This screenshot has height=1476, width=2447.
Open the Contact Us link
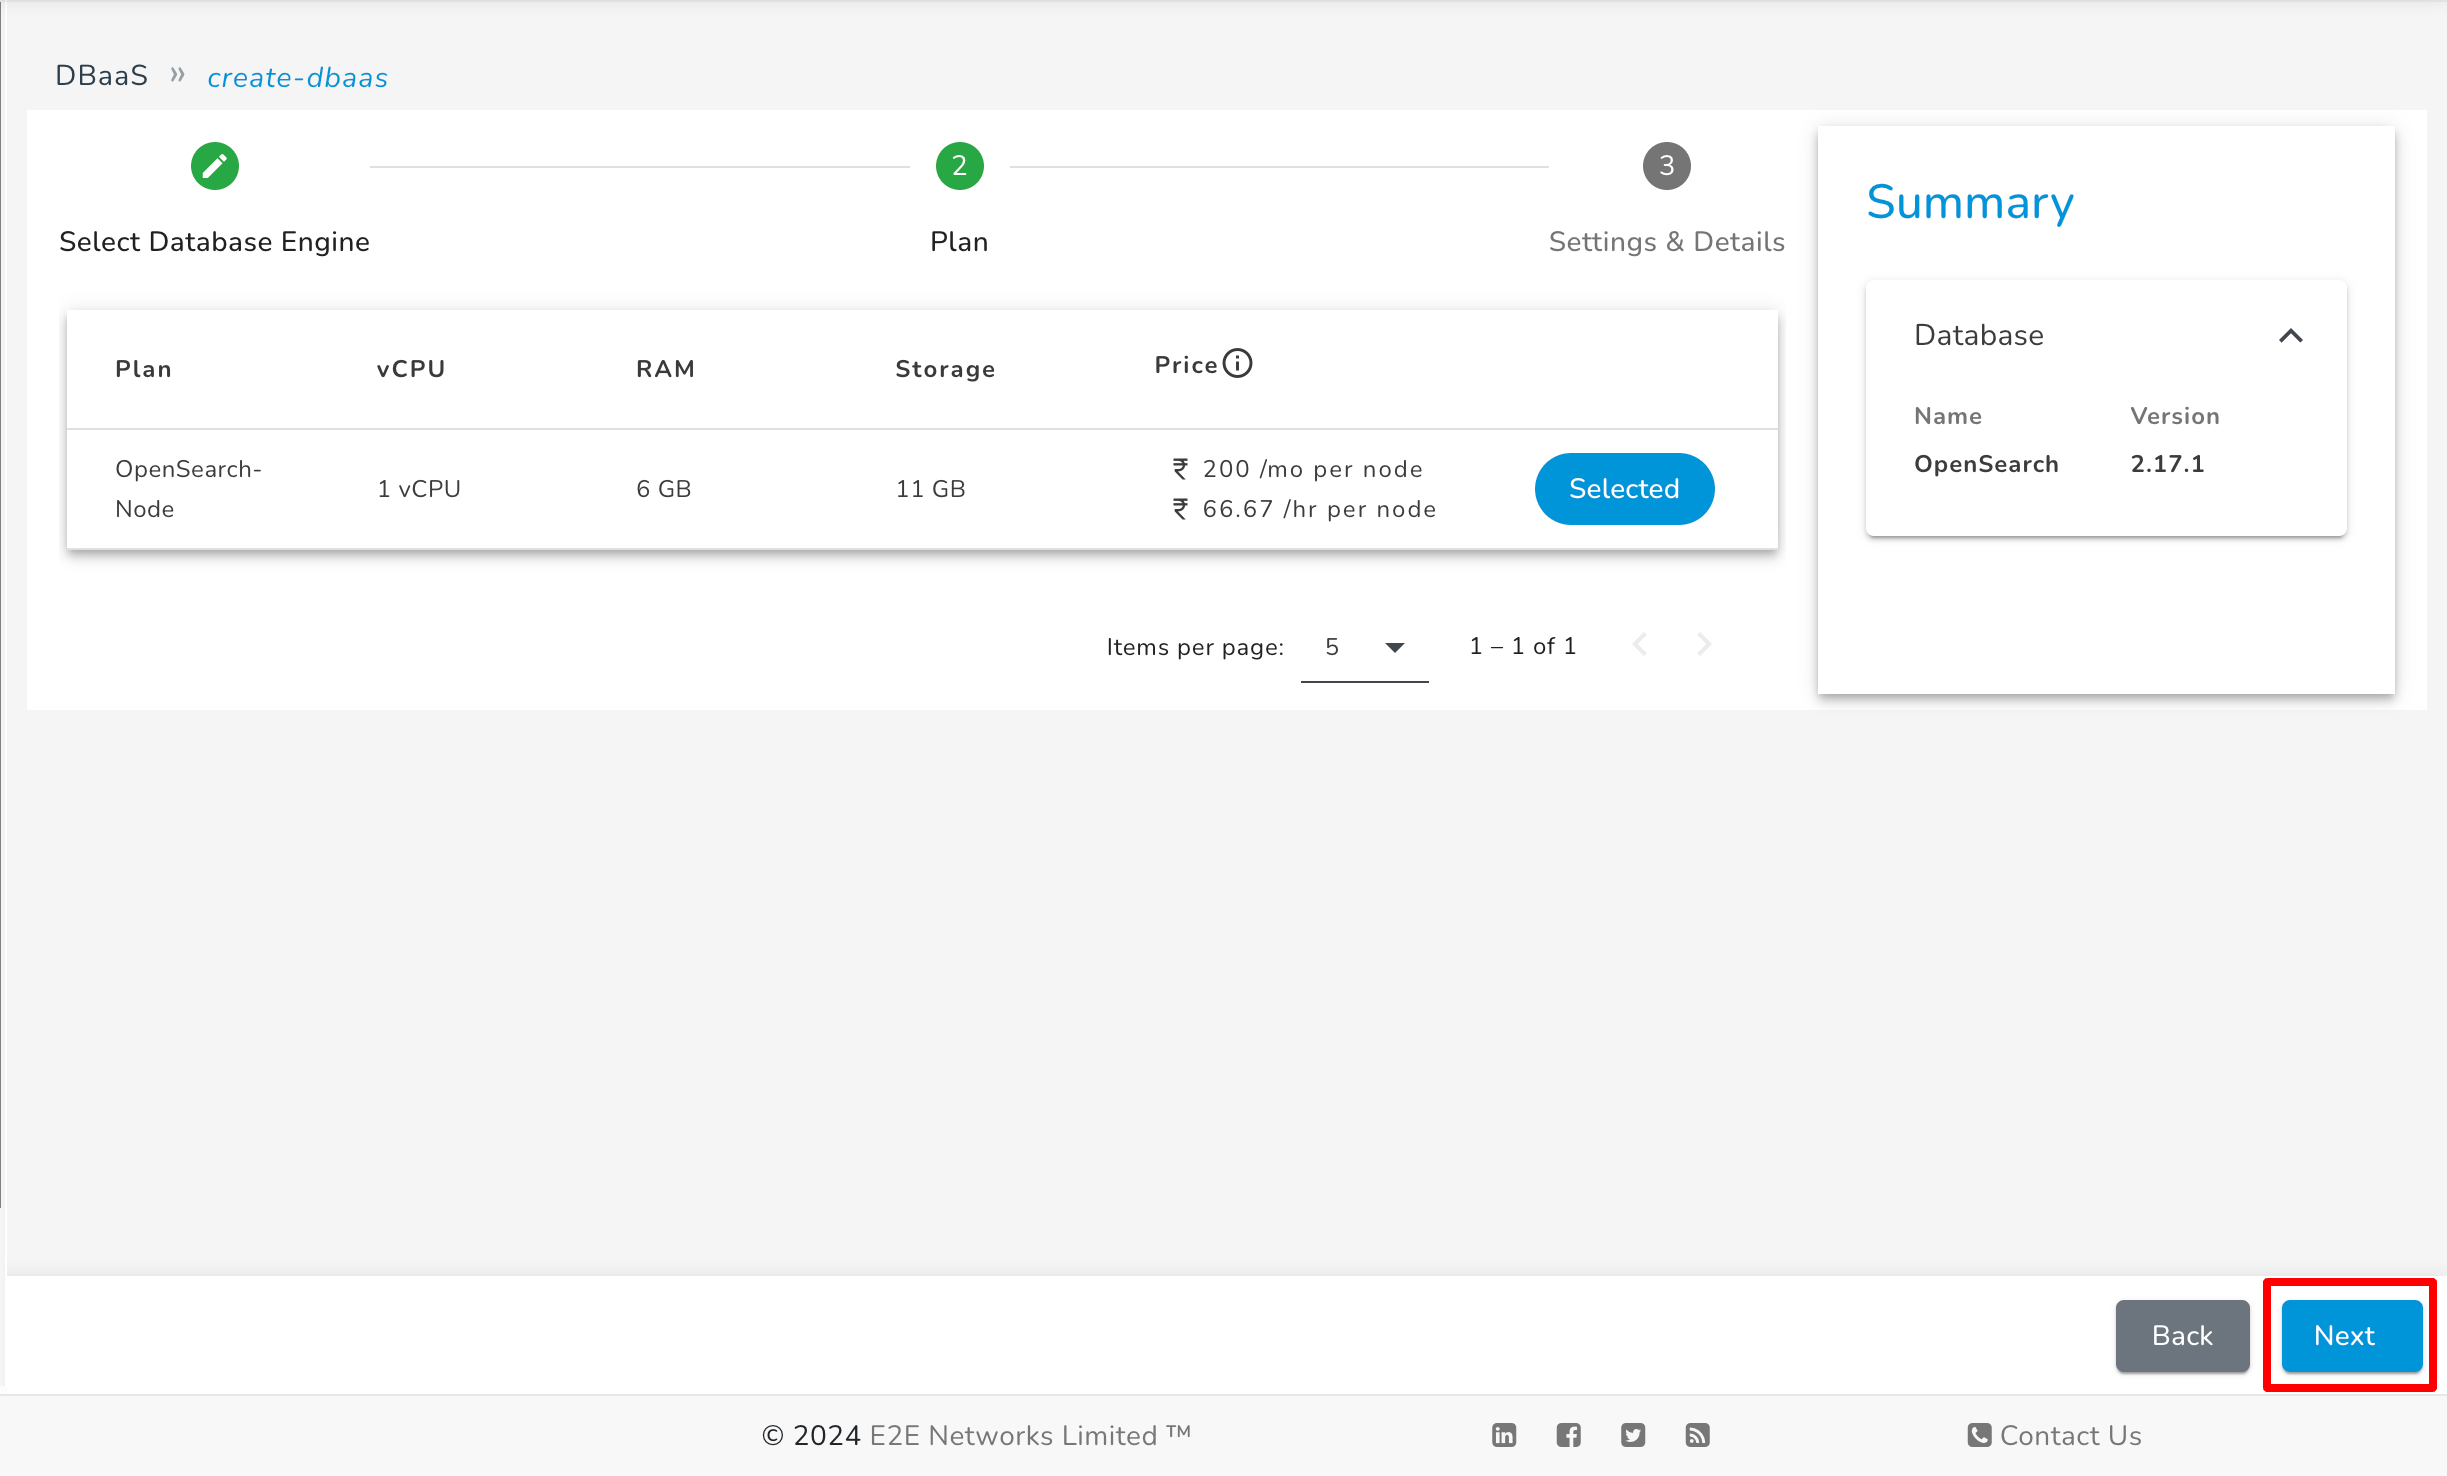tap(2070, 1435)
